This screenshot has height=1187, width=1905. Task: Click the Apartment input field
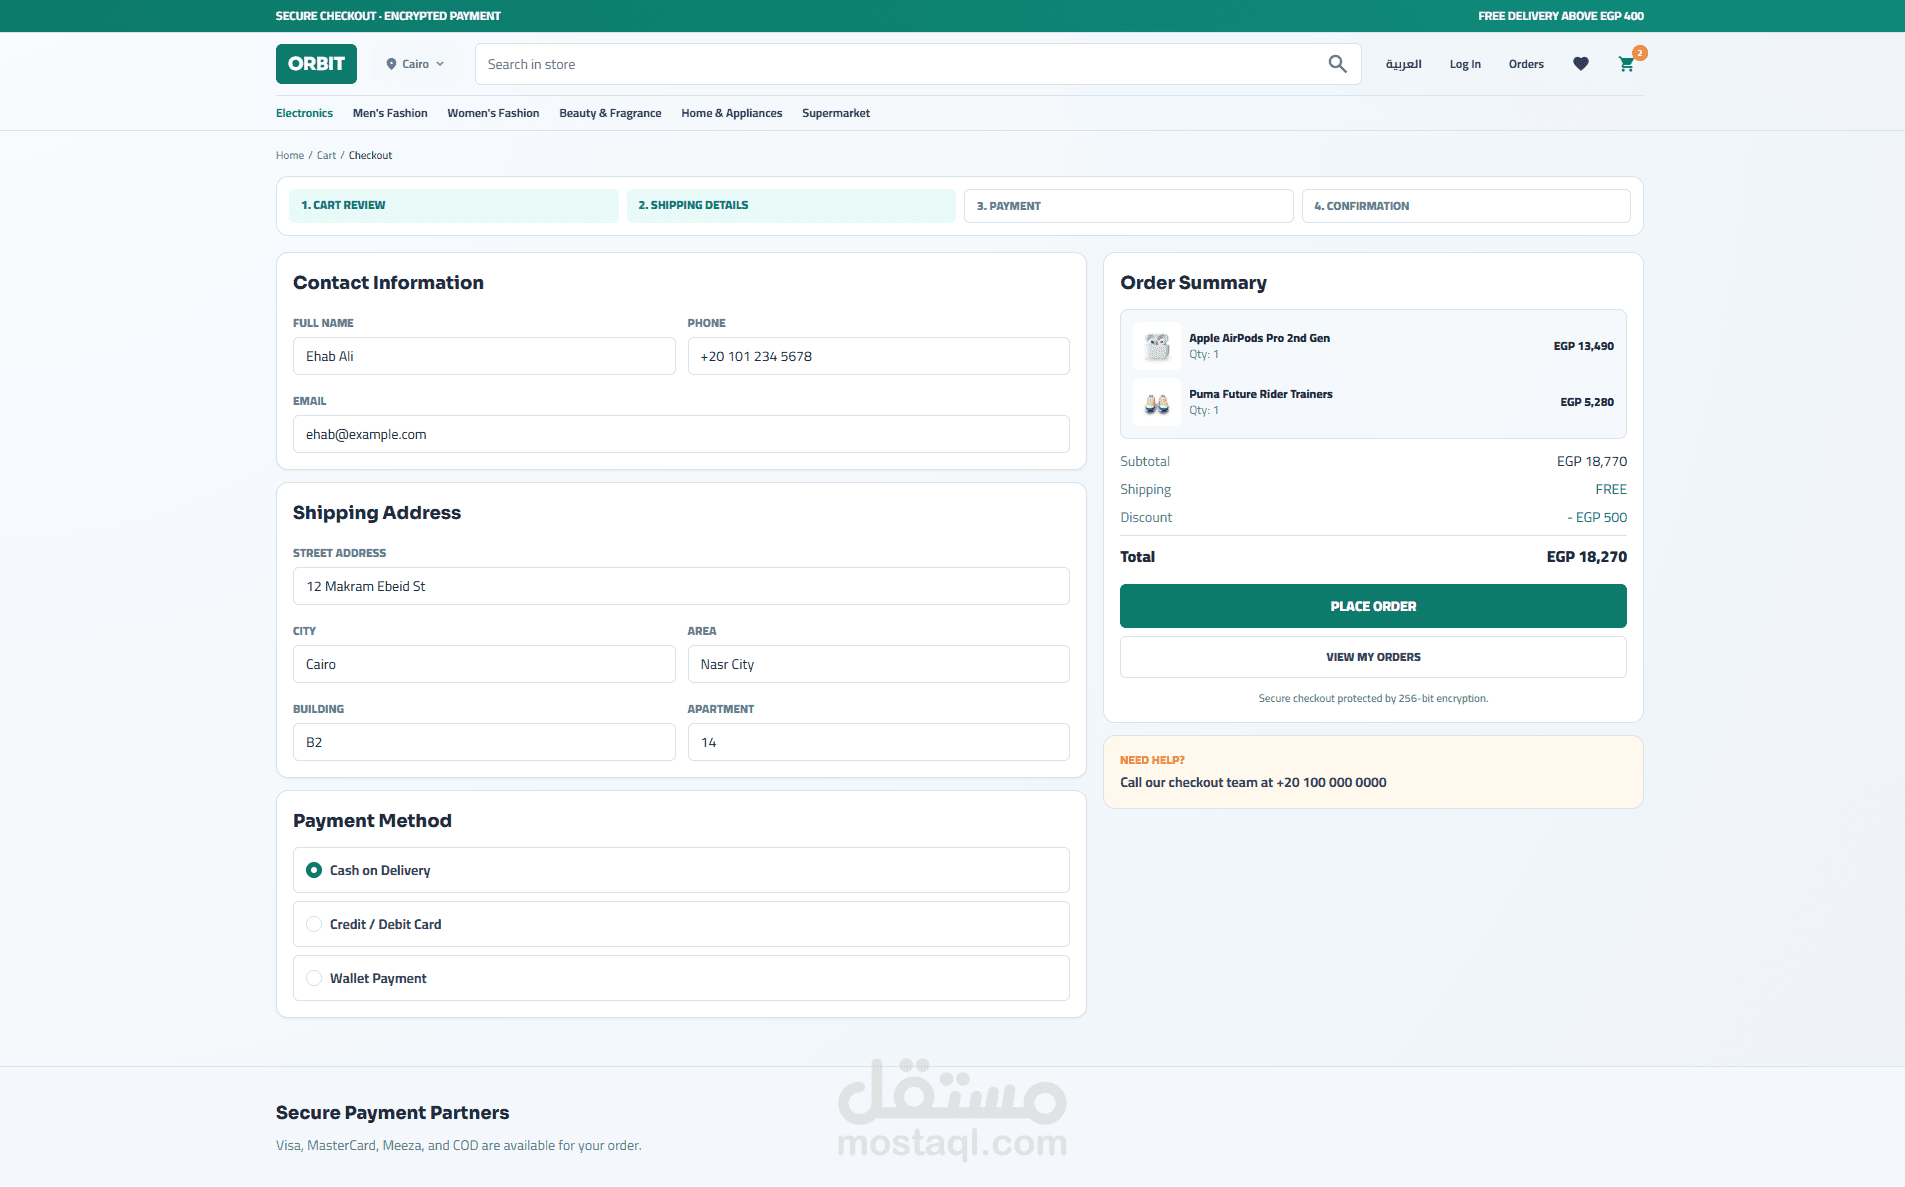click(879, 742)
